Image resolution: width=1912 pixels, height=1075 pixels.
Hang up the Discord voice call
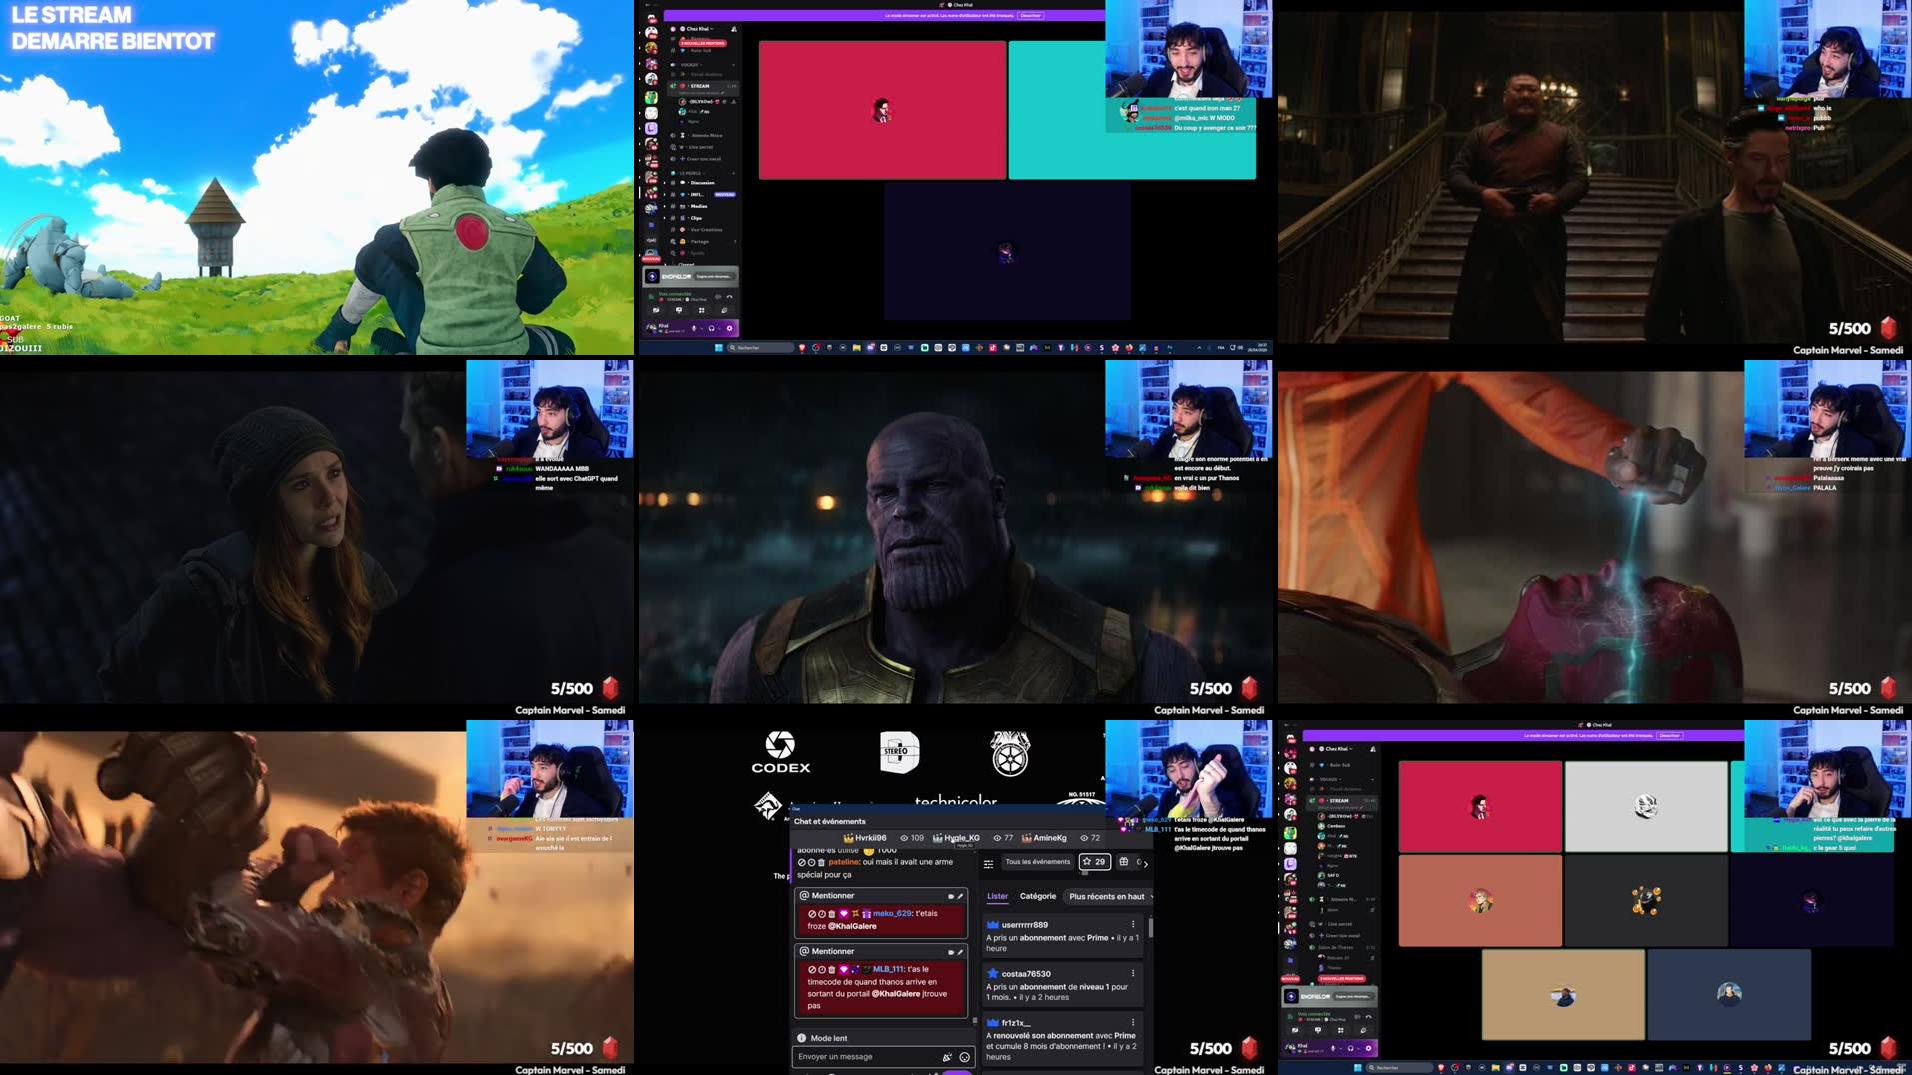coord(730,297)
